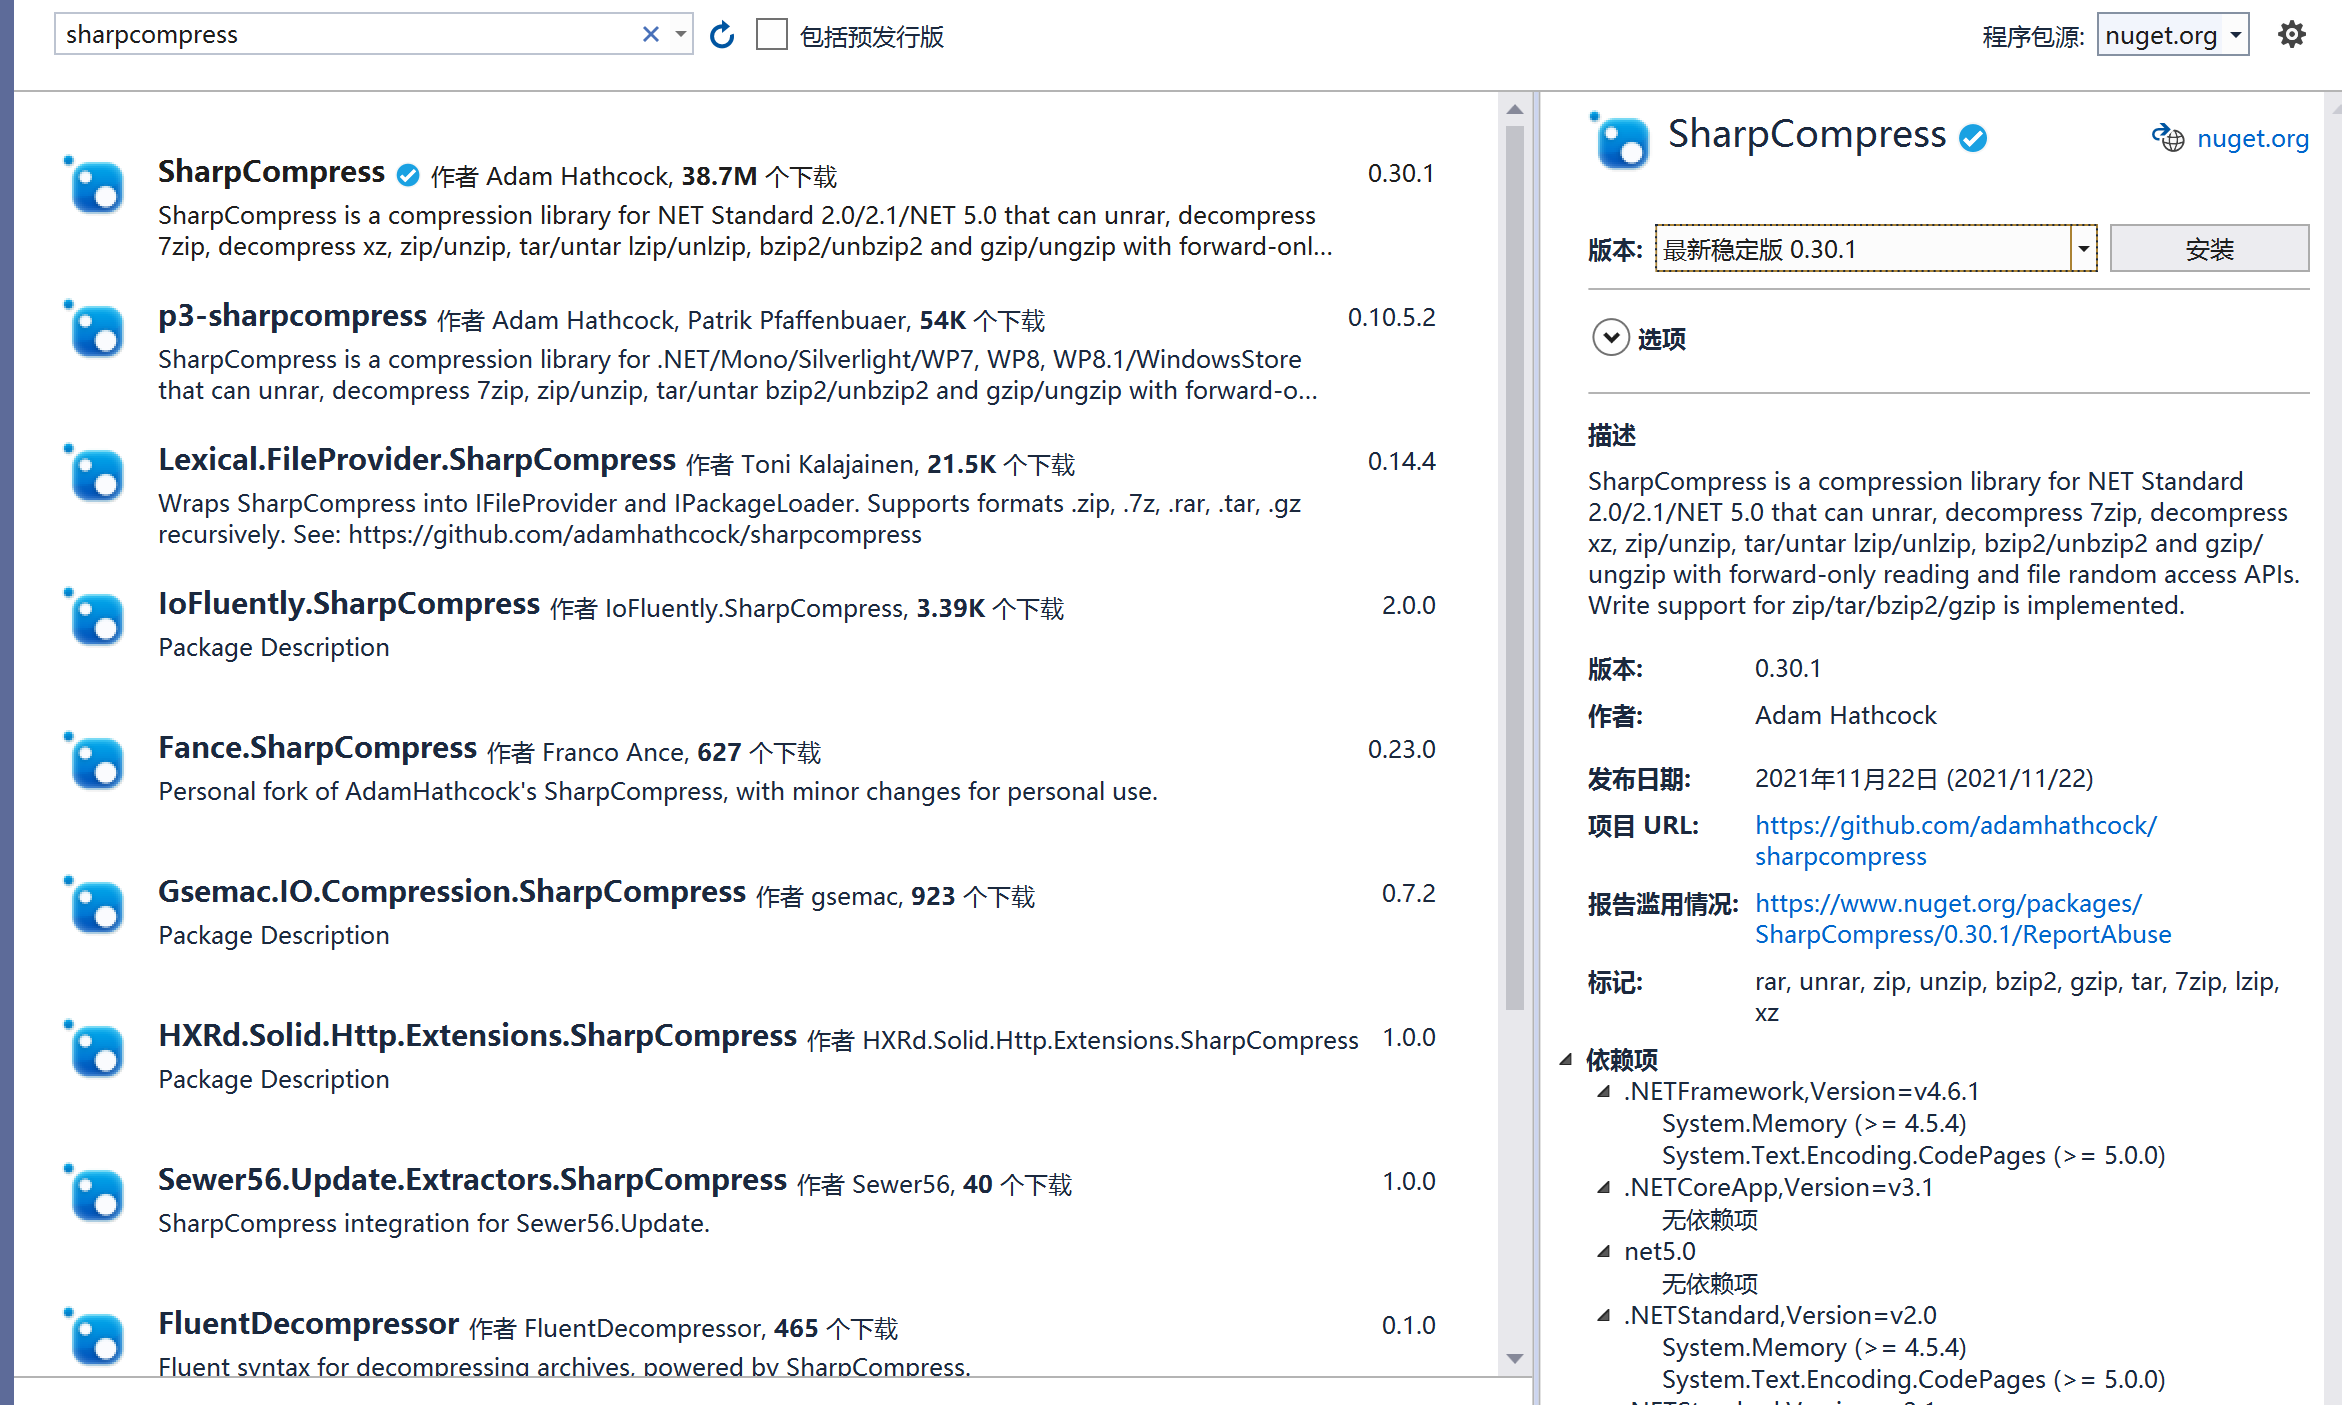The width and height of the screenshot is (2342, 1405).
Task: Collapse .NETCoreApp,Version=v3.1 node
Action: point(1604,1187)
